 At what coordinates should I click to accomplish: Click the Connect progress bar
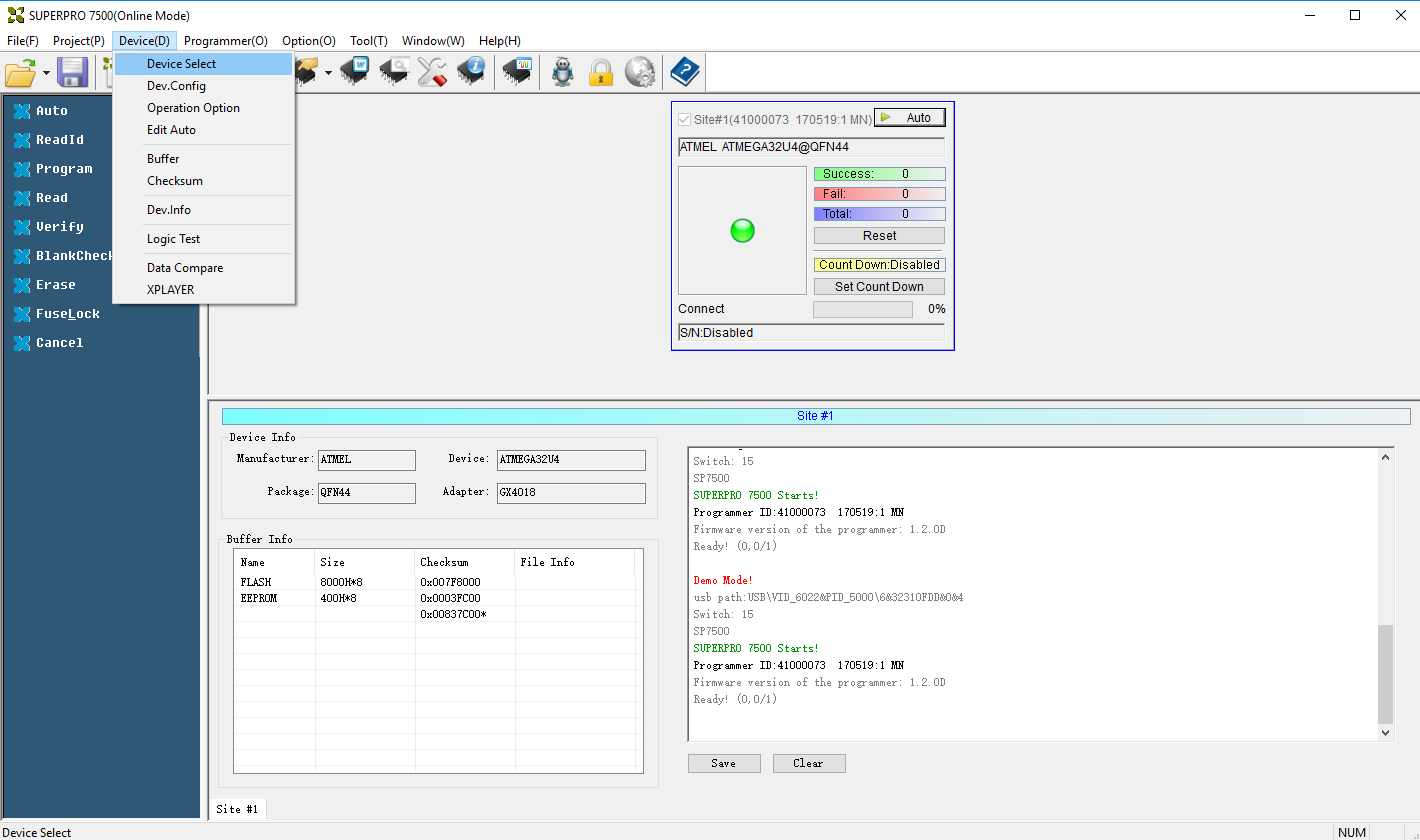coord(862,310)
